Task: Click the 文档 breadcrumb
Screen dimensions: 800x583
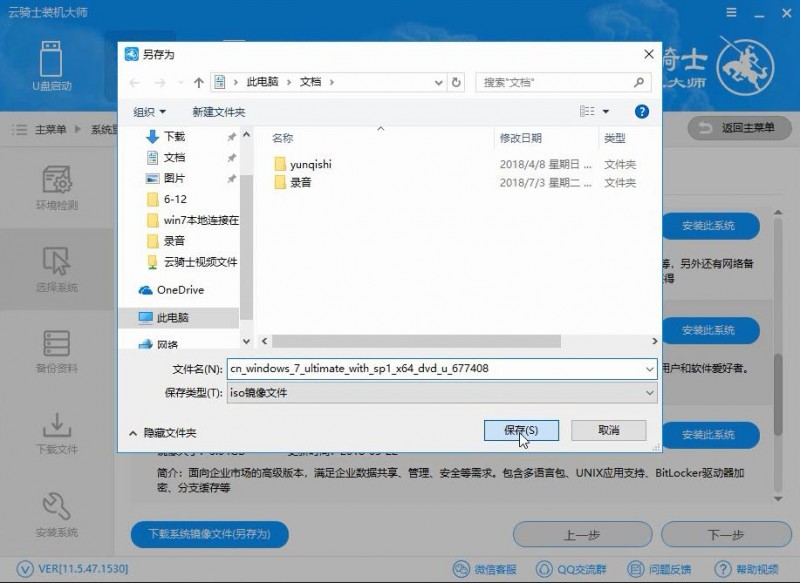Action: point(310,82)
